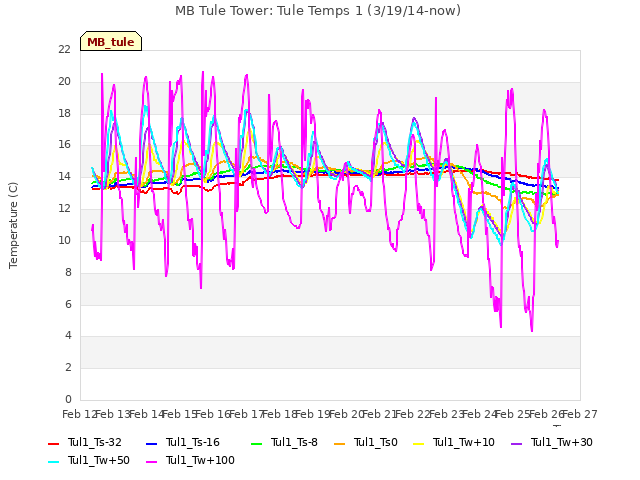The image size is (640, 480).
Task: Click the x-axis date label Feb 20
Action: click(346, 414)
